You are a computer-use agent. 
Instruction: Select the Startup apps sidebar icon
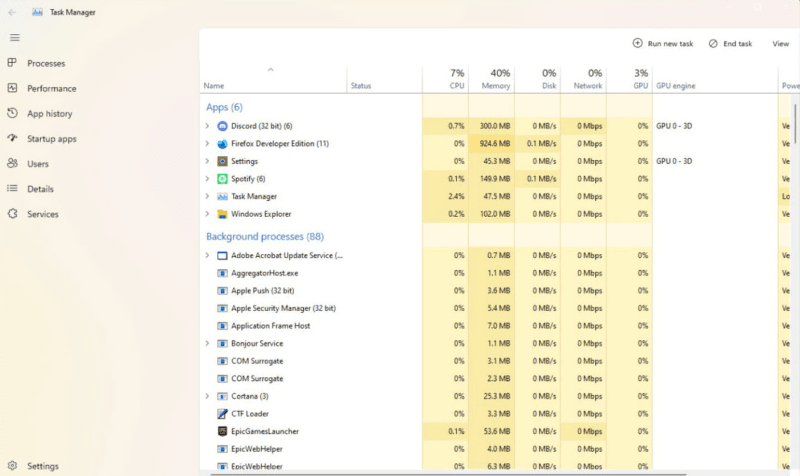click(12, 138)
